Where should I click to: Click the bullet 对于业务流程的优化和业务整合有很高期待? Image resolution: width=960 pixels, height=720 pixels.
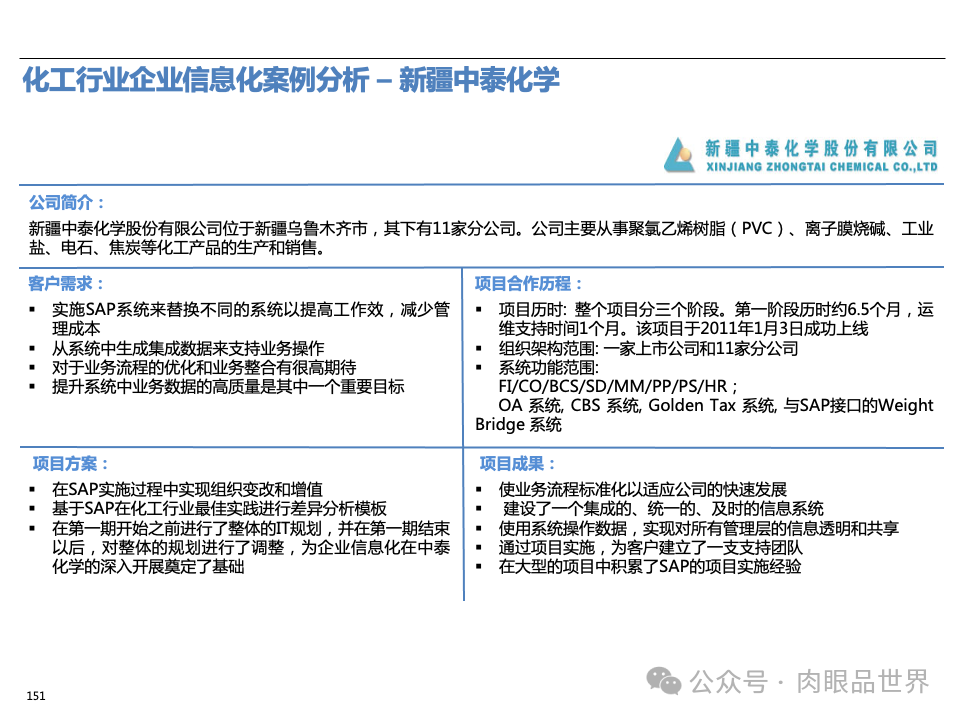pos(204,367)
